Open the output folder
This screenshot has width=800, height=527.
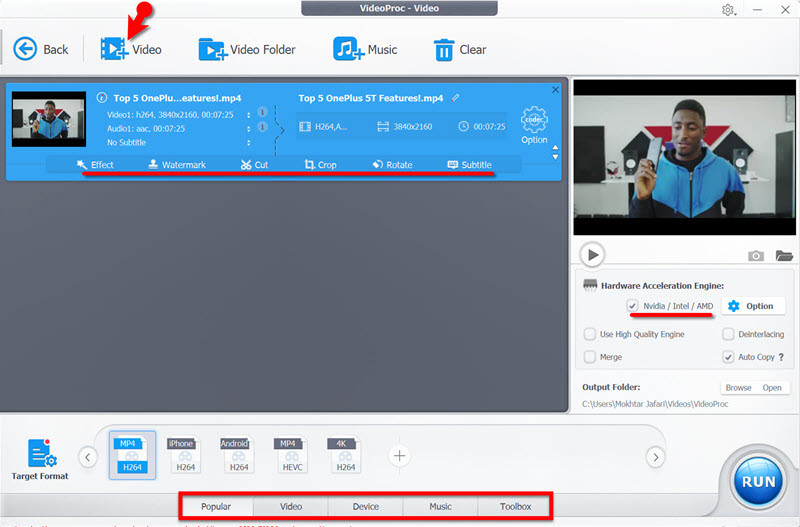(x=772, y=388)
